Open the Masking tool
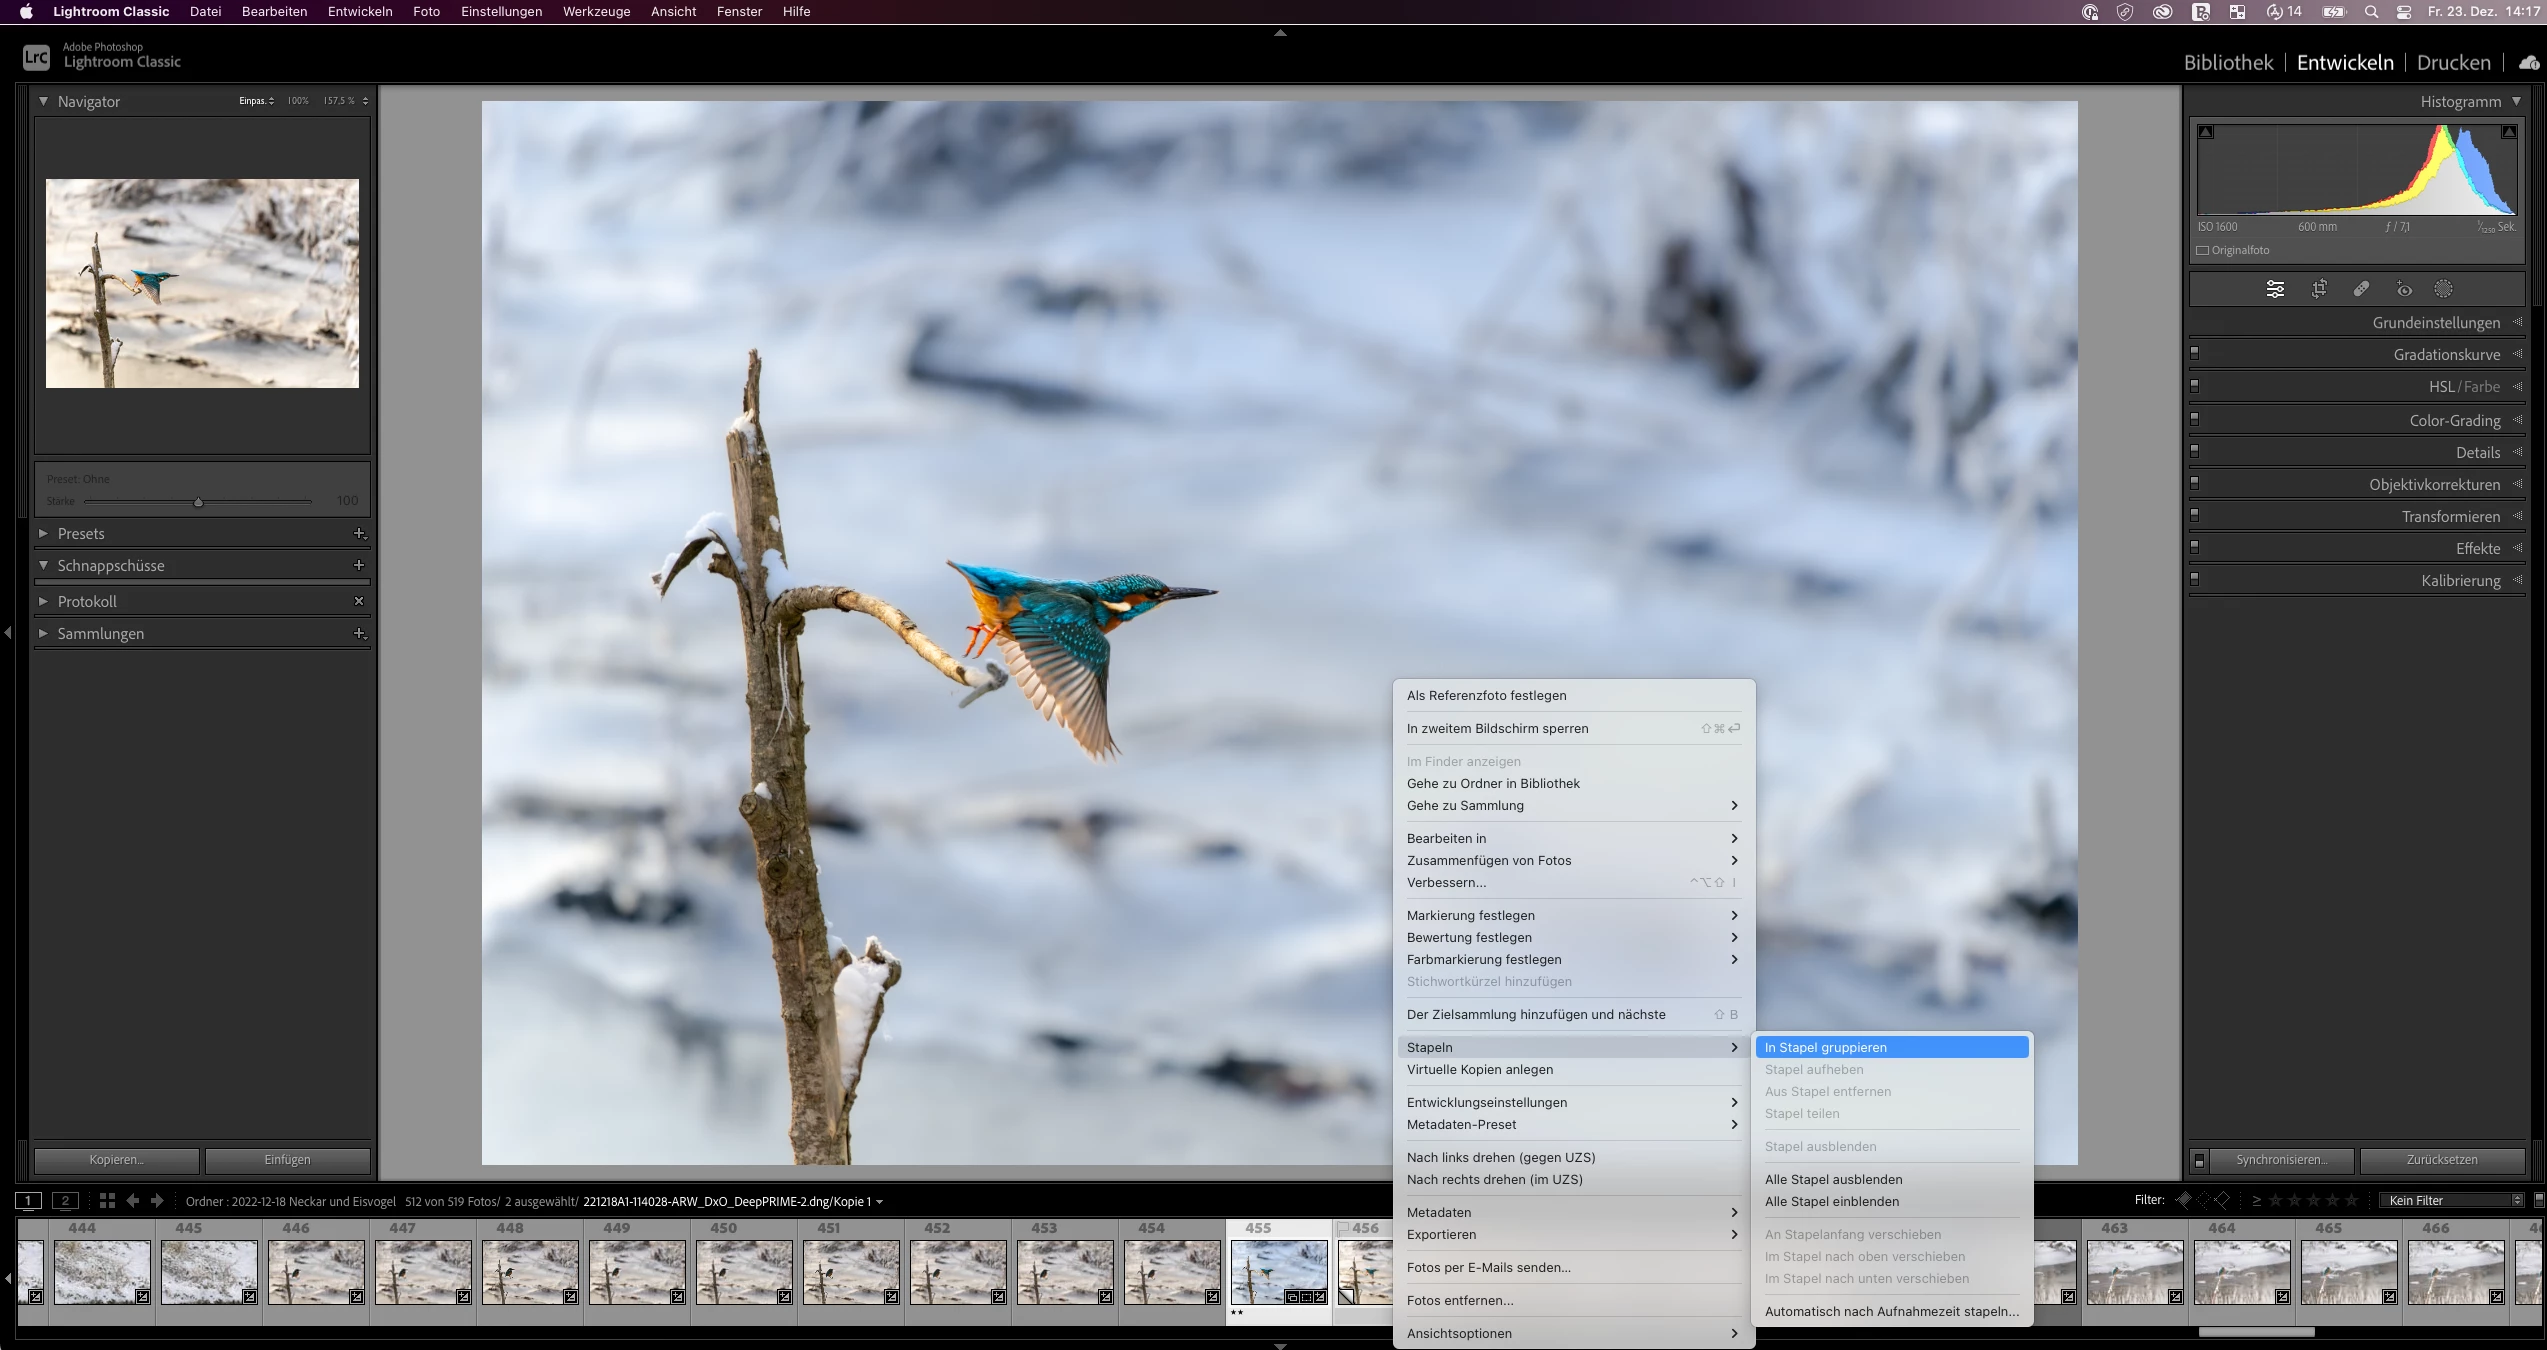 (x=2443, y=289)
